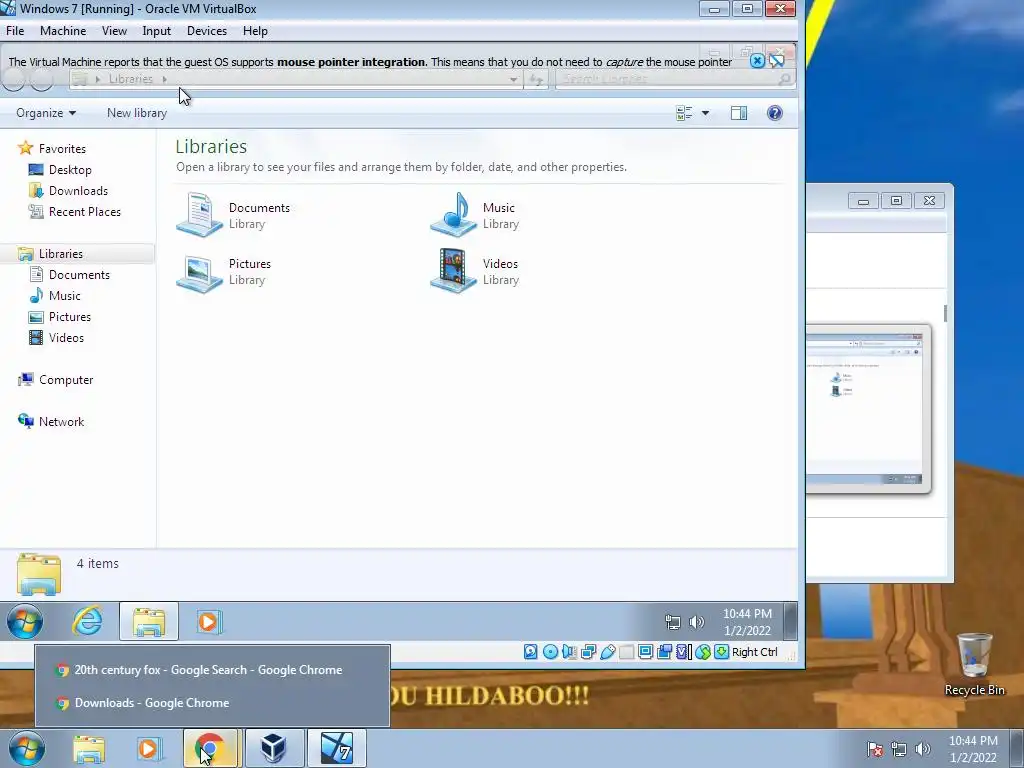Open Windows Media Player in guest taskbar

209,621
